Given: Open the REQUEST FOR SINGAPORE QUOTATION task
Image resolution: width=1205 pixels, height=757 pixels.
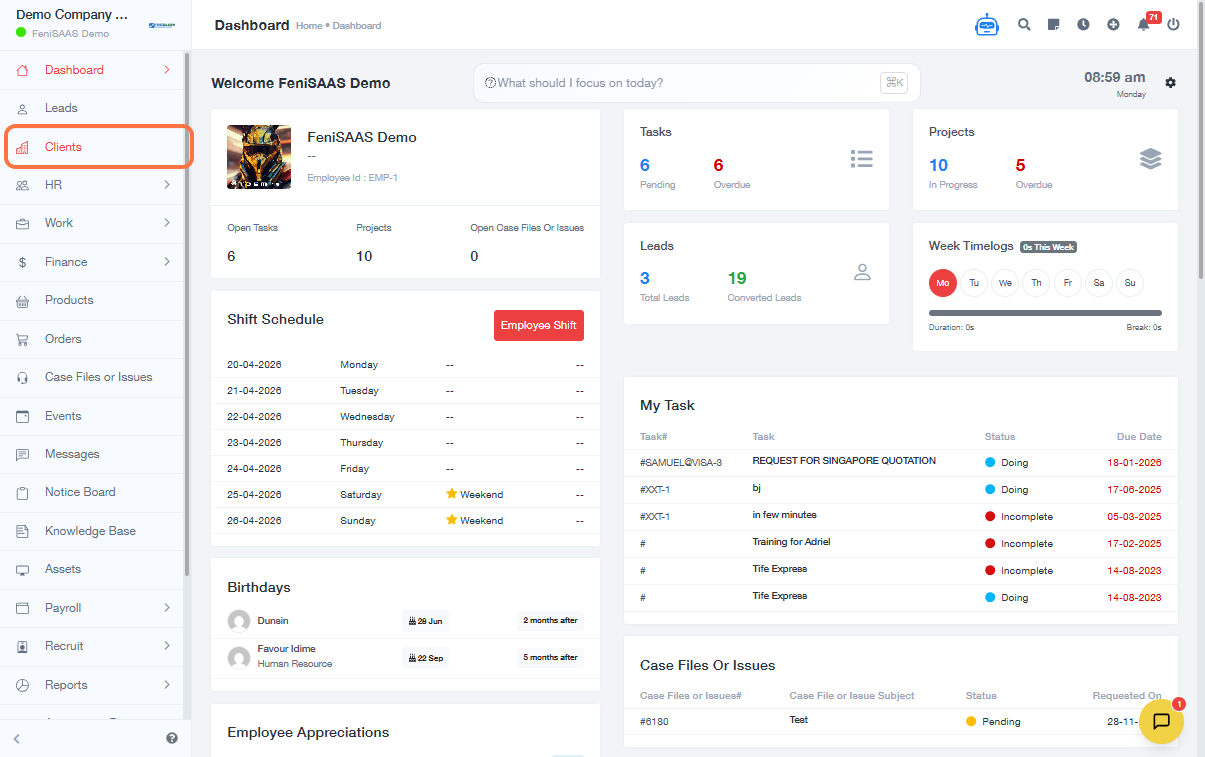Looking at the screenshot, I should point(844,461).
